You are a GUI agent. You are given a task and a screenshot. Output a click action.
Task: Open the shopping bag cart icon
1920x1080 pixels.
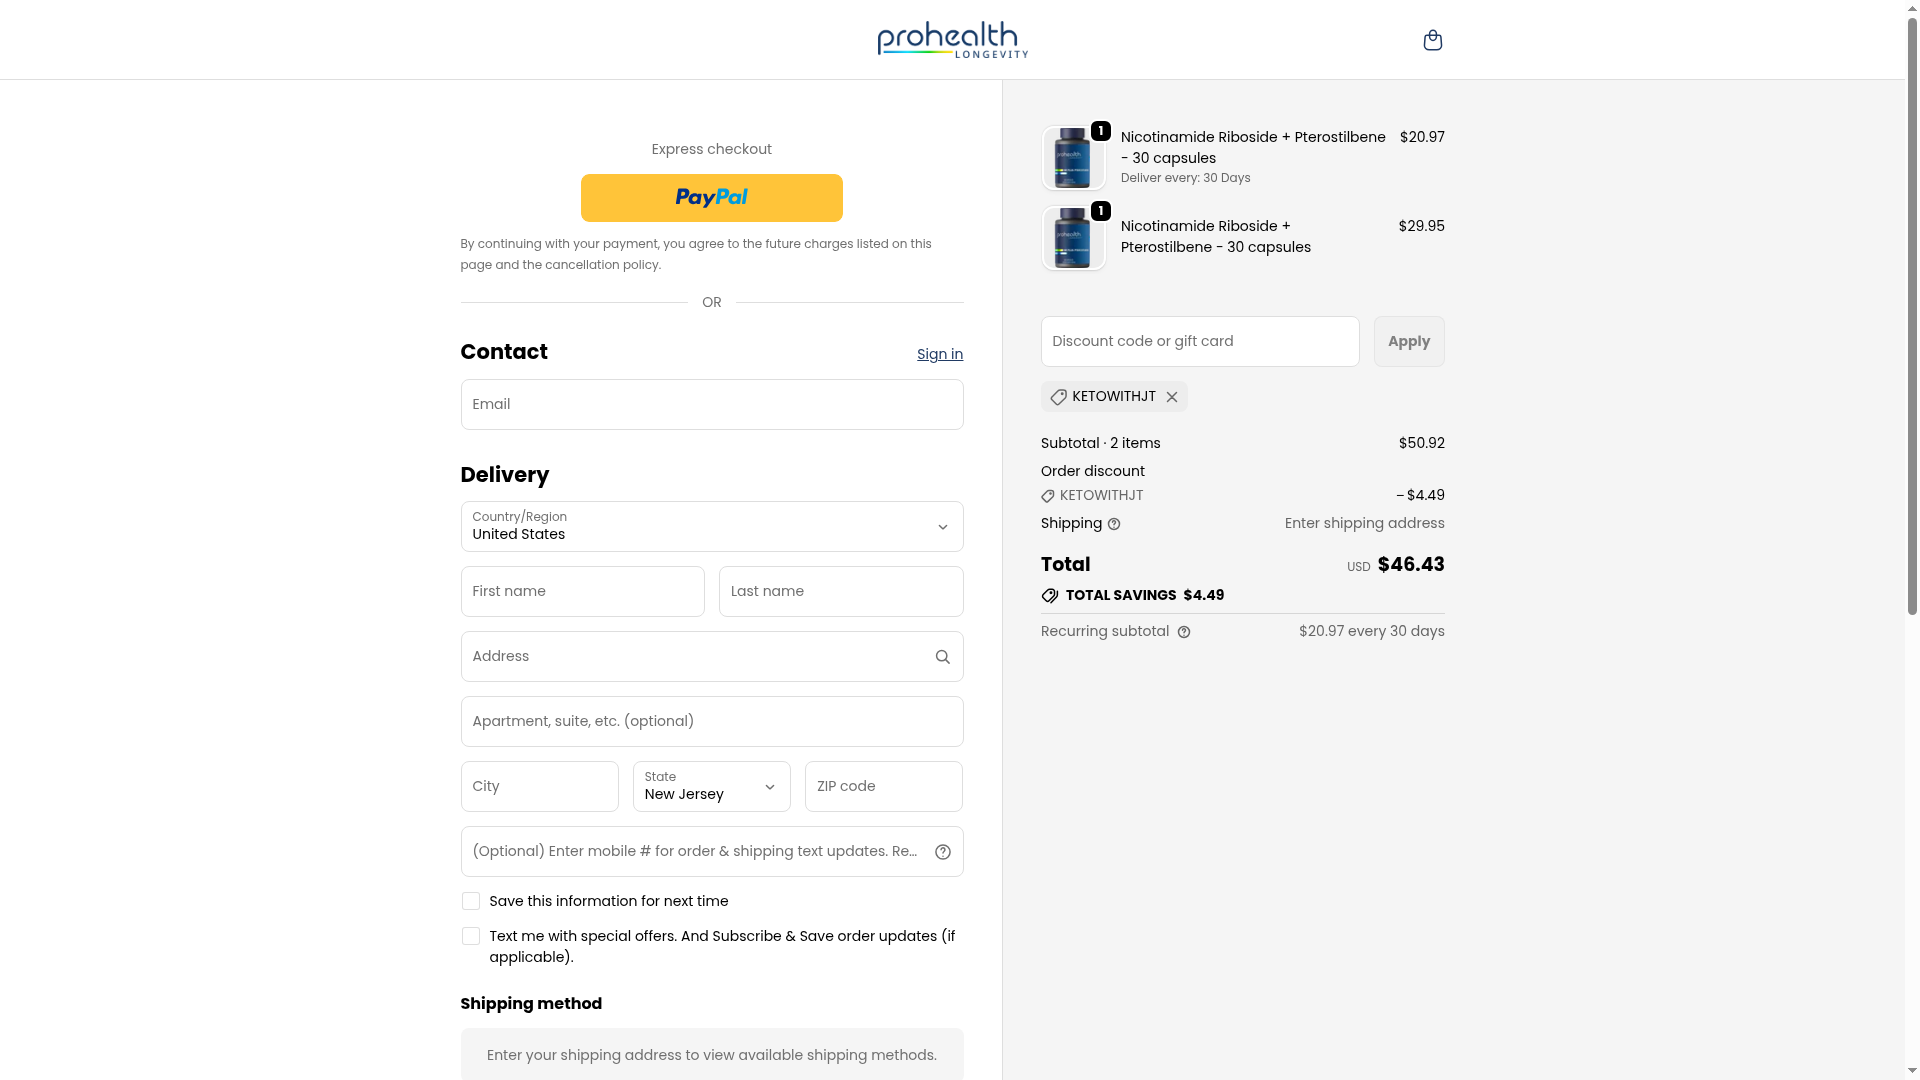point(1432,40)
